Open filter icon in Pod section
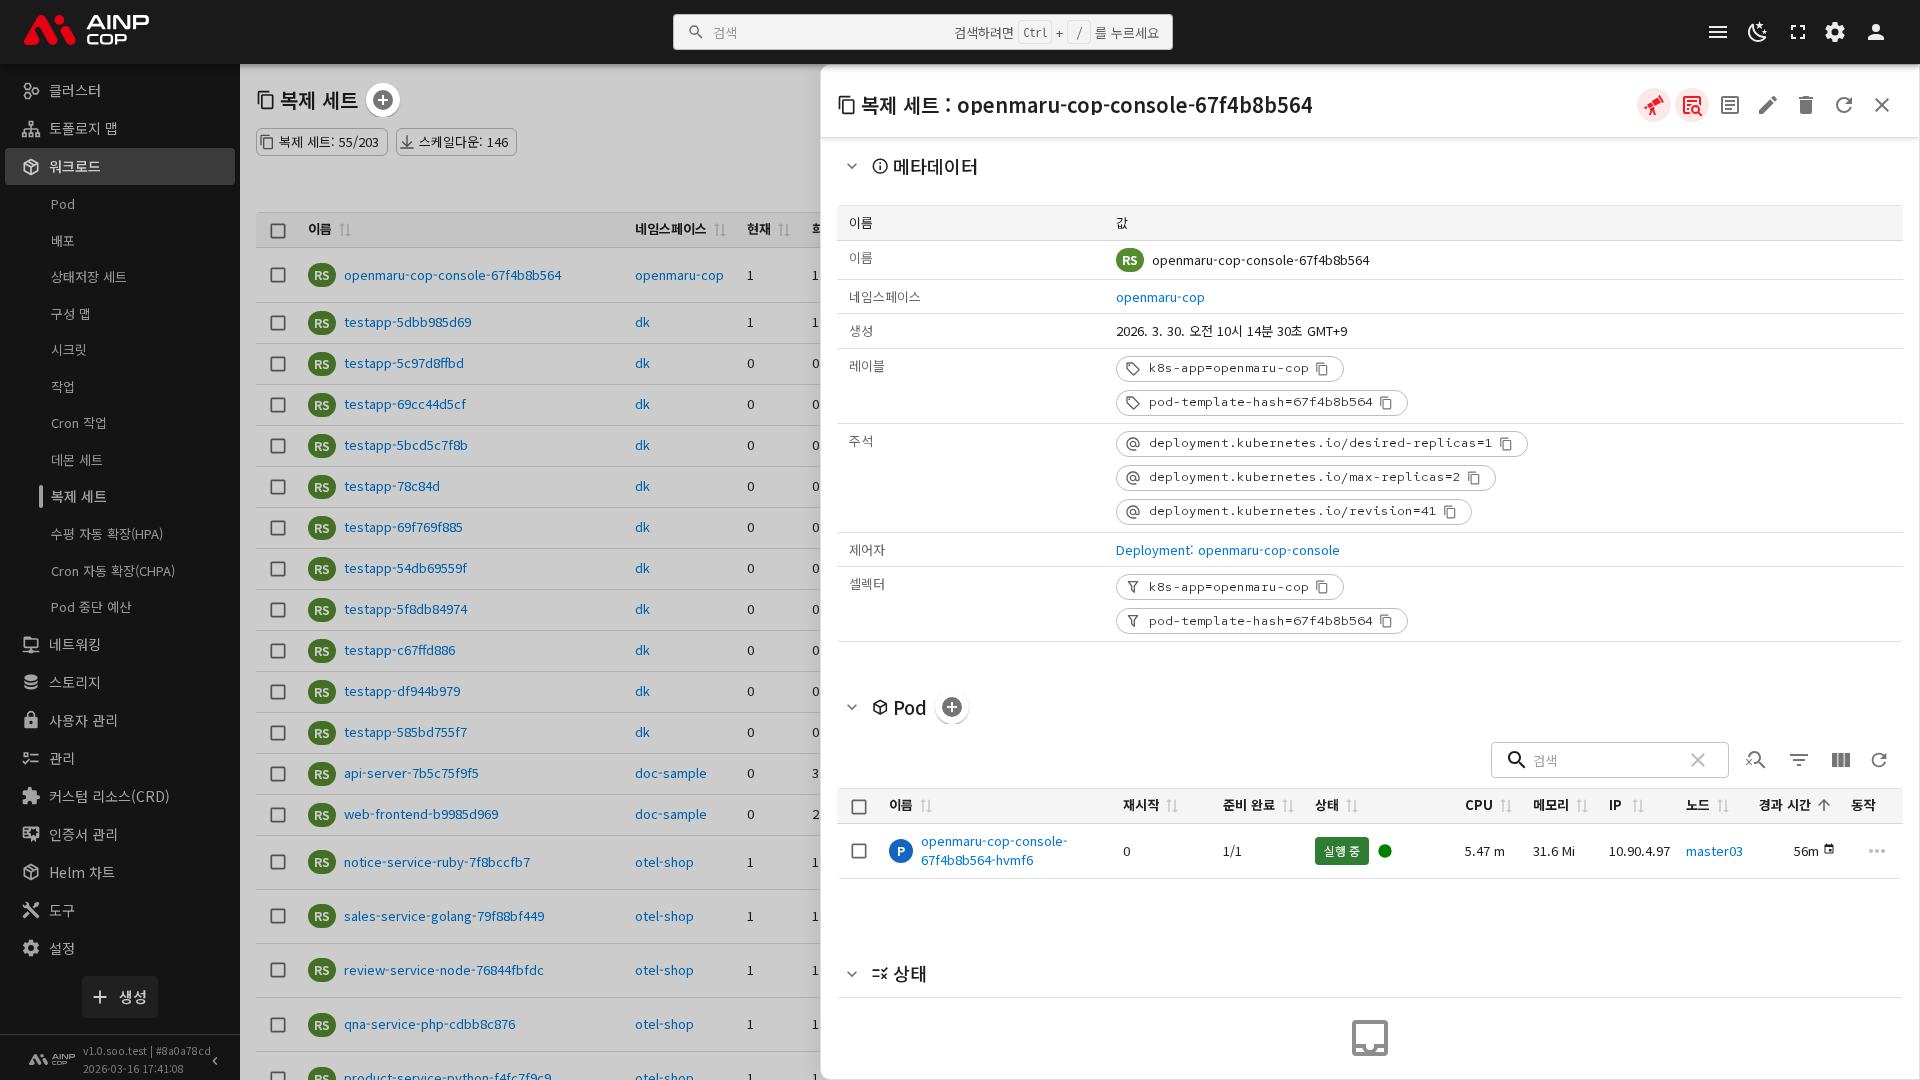The height and width of the screenshot is (1080, 1920). [1799, 760]
